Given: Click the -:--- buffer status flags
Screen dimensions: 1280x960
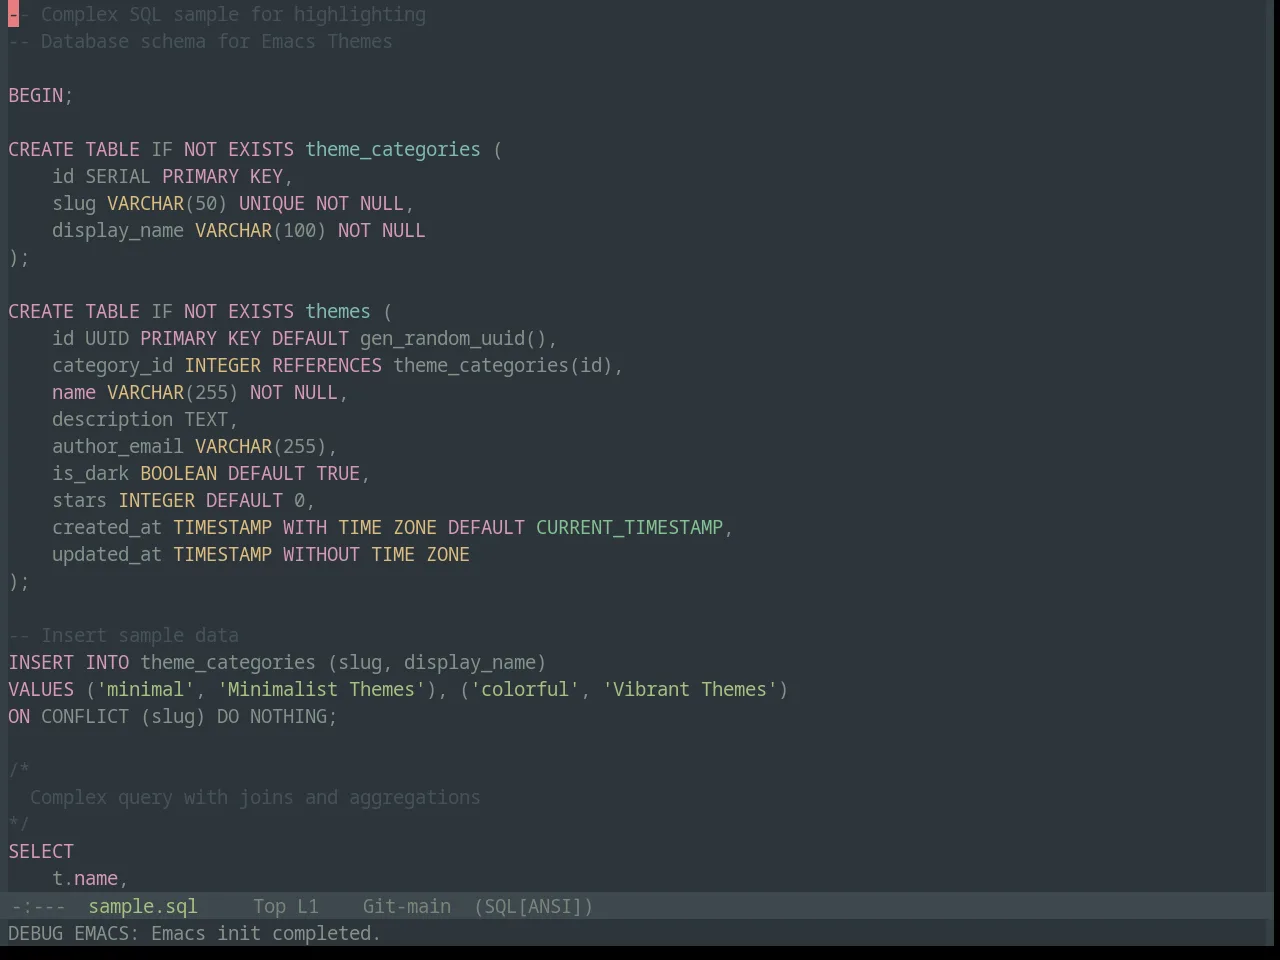Looking at the screenshot, I should (x=38, y=906).
